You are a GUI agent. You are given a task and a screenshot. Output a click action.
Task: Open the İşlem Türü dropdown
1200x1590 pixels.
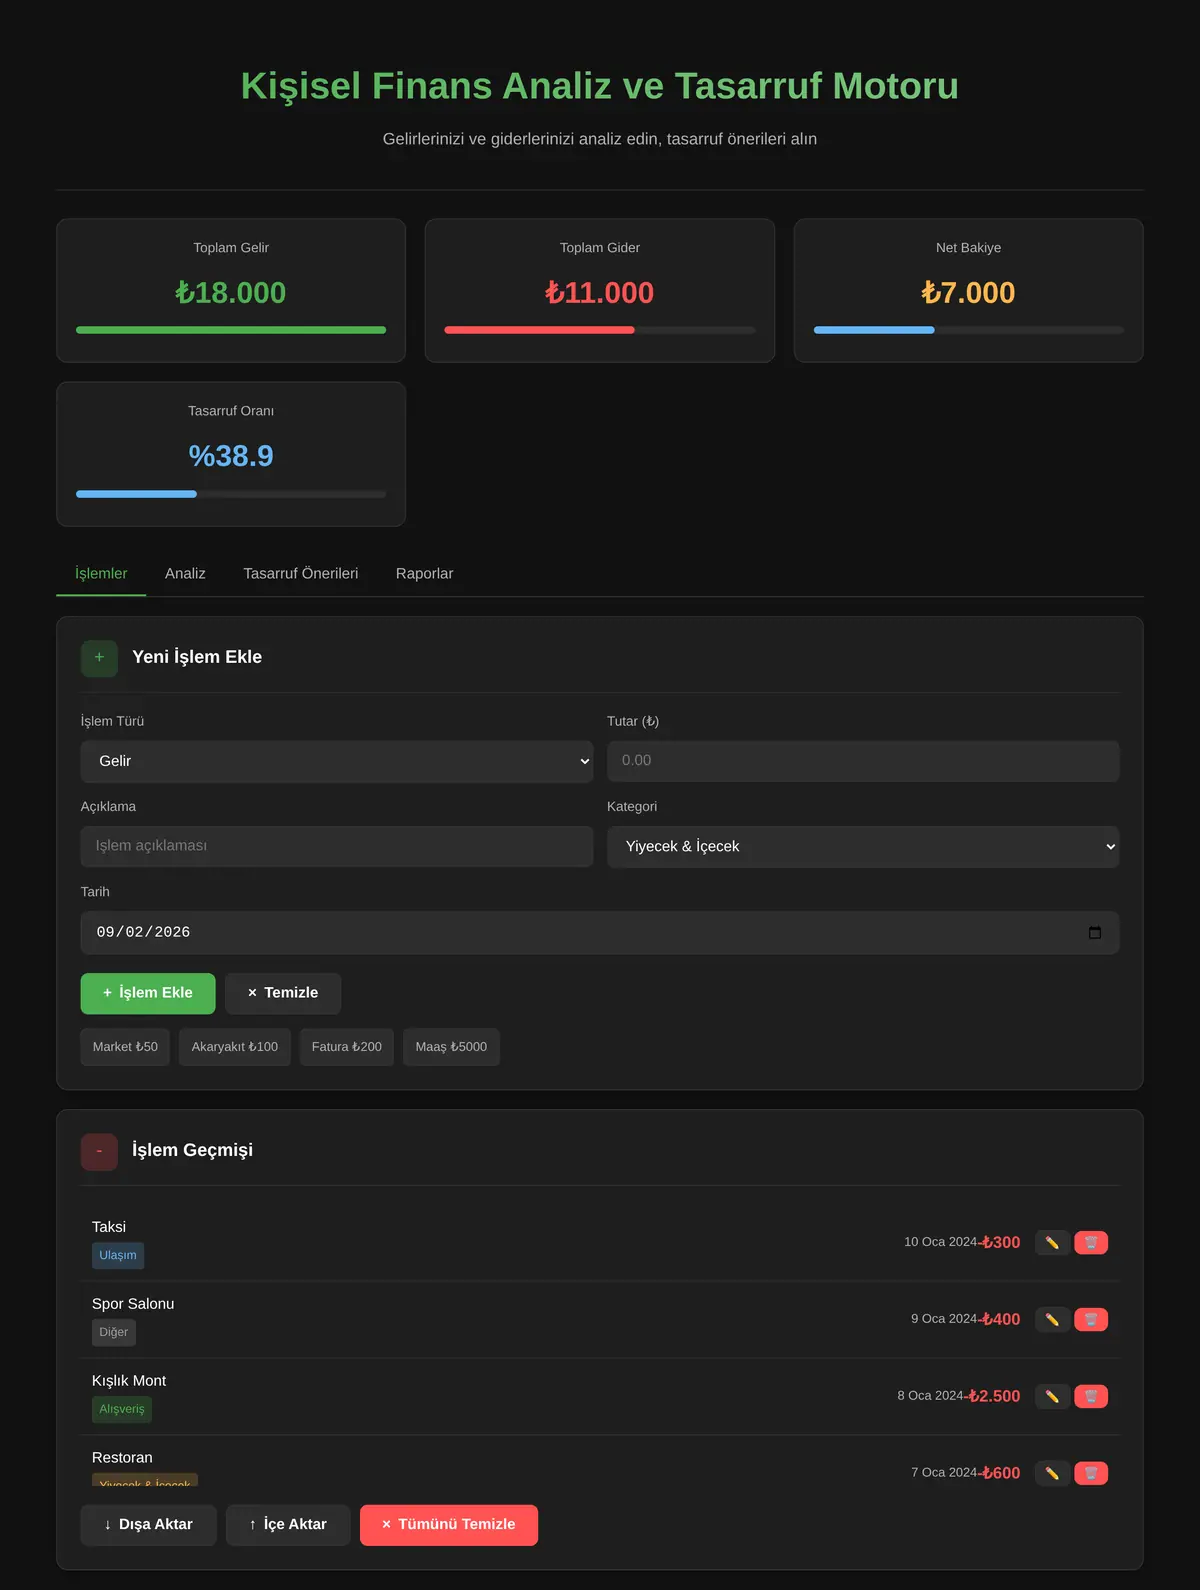(337, 761)
